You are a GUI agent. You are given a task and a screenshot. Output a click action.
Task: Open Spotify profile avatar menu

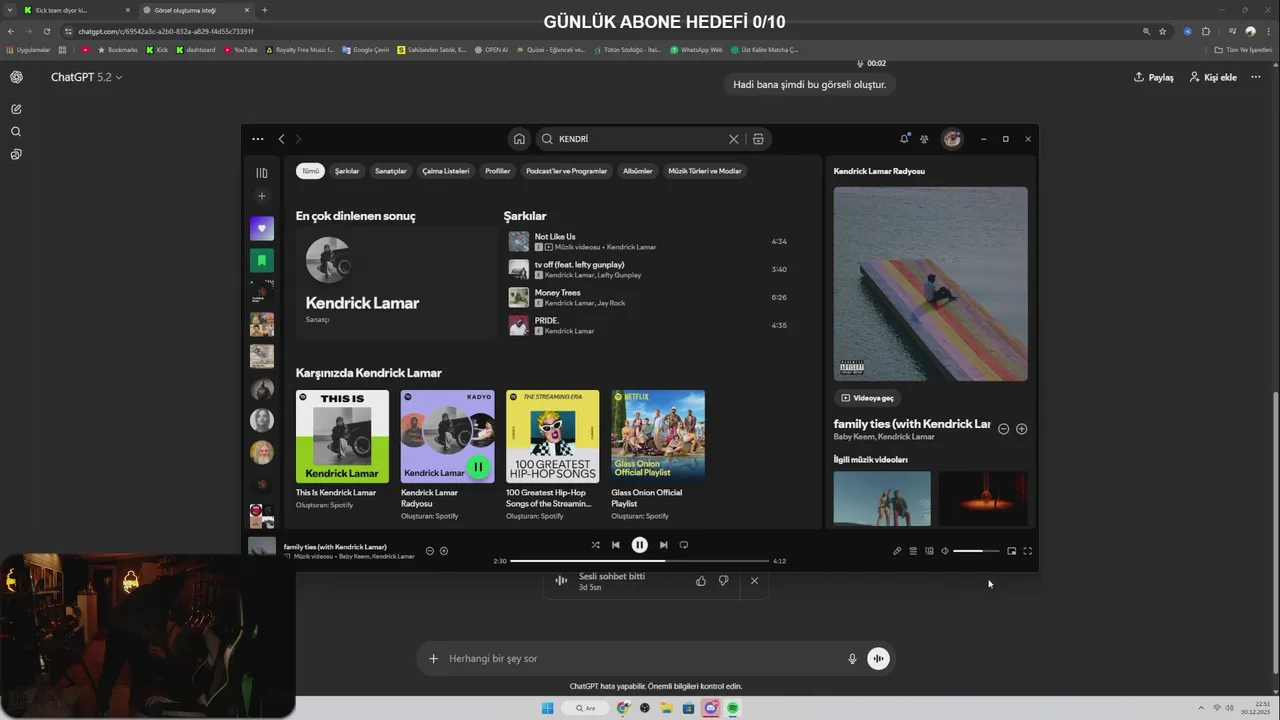pos(952,139)
